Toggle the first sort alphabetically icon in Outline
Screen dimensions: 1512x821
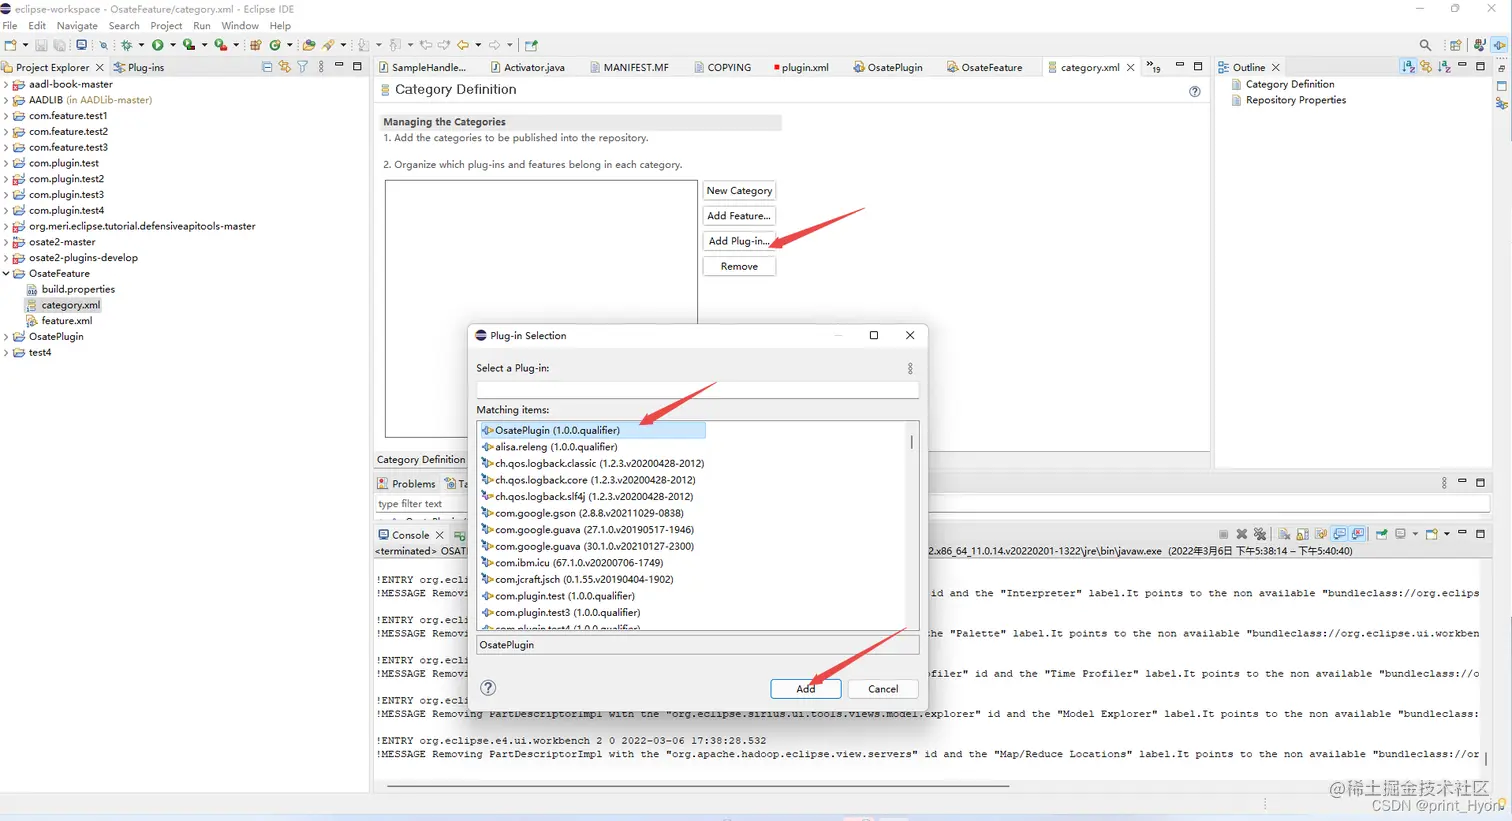tap(1408, 67)
